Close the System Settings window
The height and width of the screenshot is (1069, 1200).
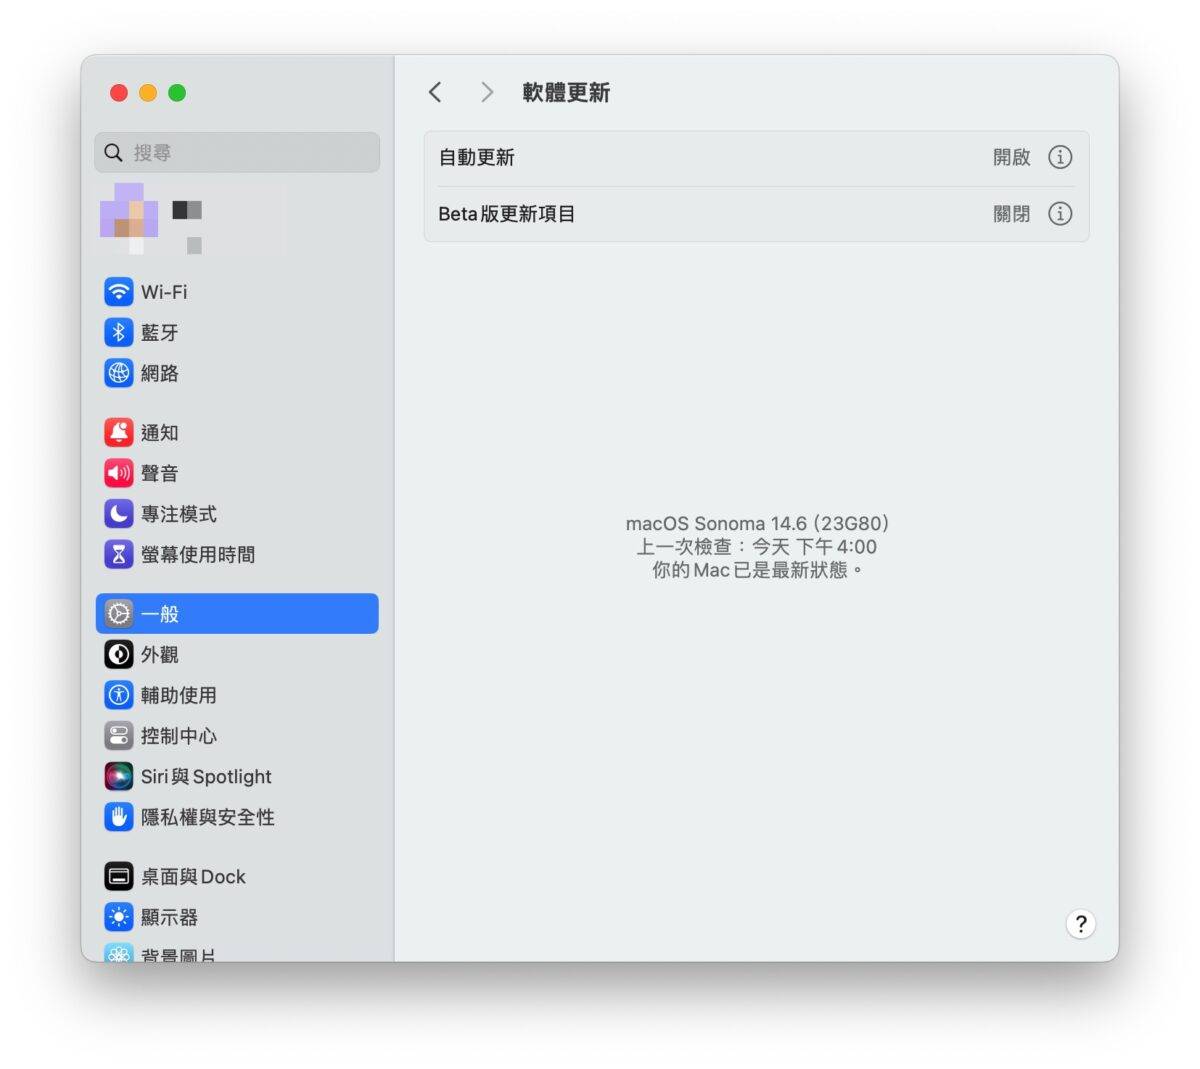click(119, 93)
